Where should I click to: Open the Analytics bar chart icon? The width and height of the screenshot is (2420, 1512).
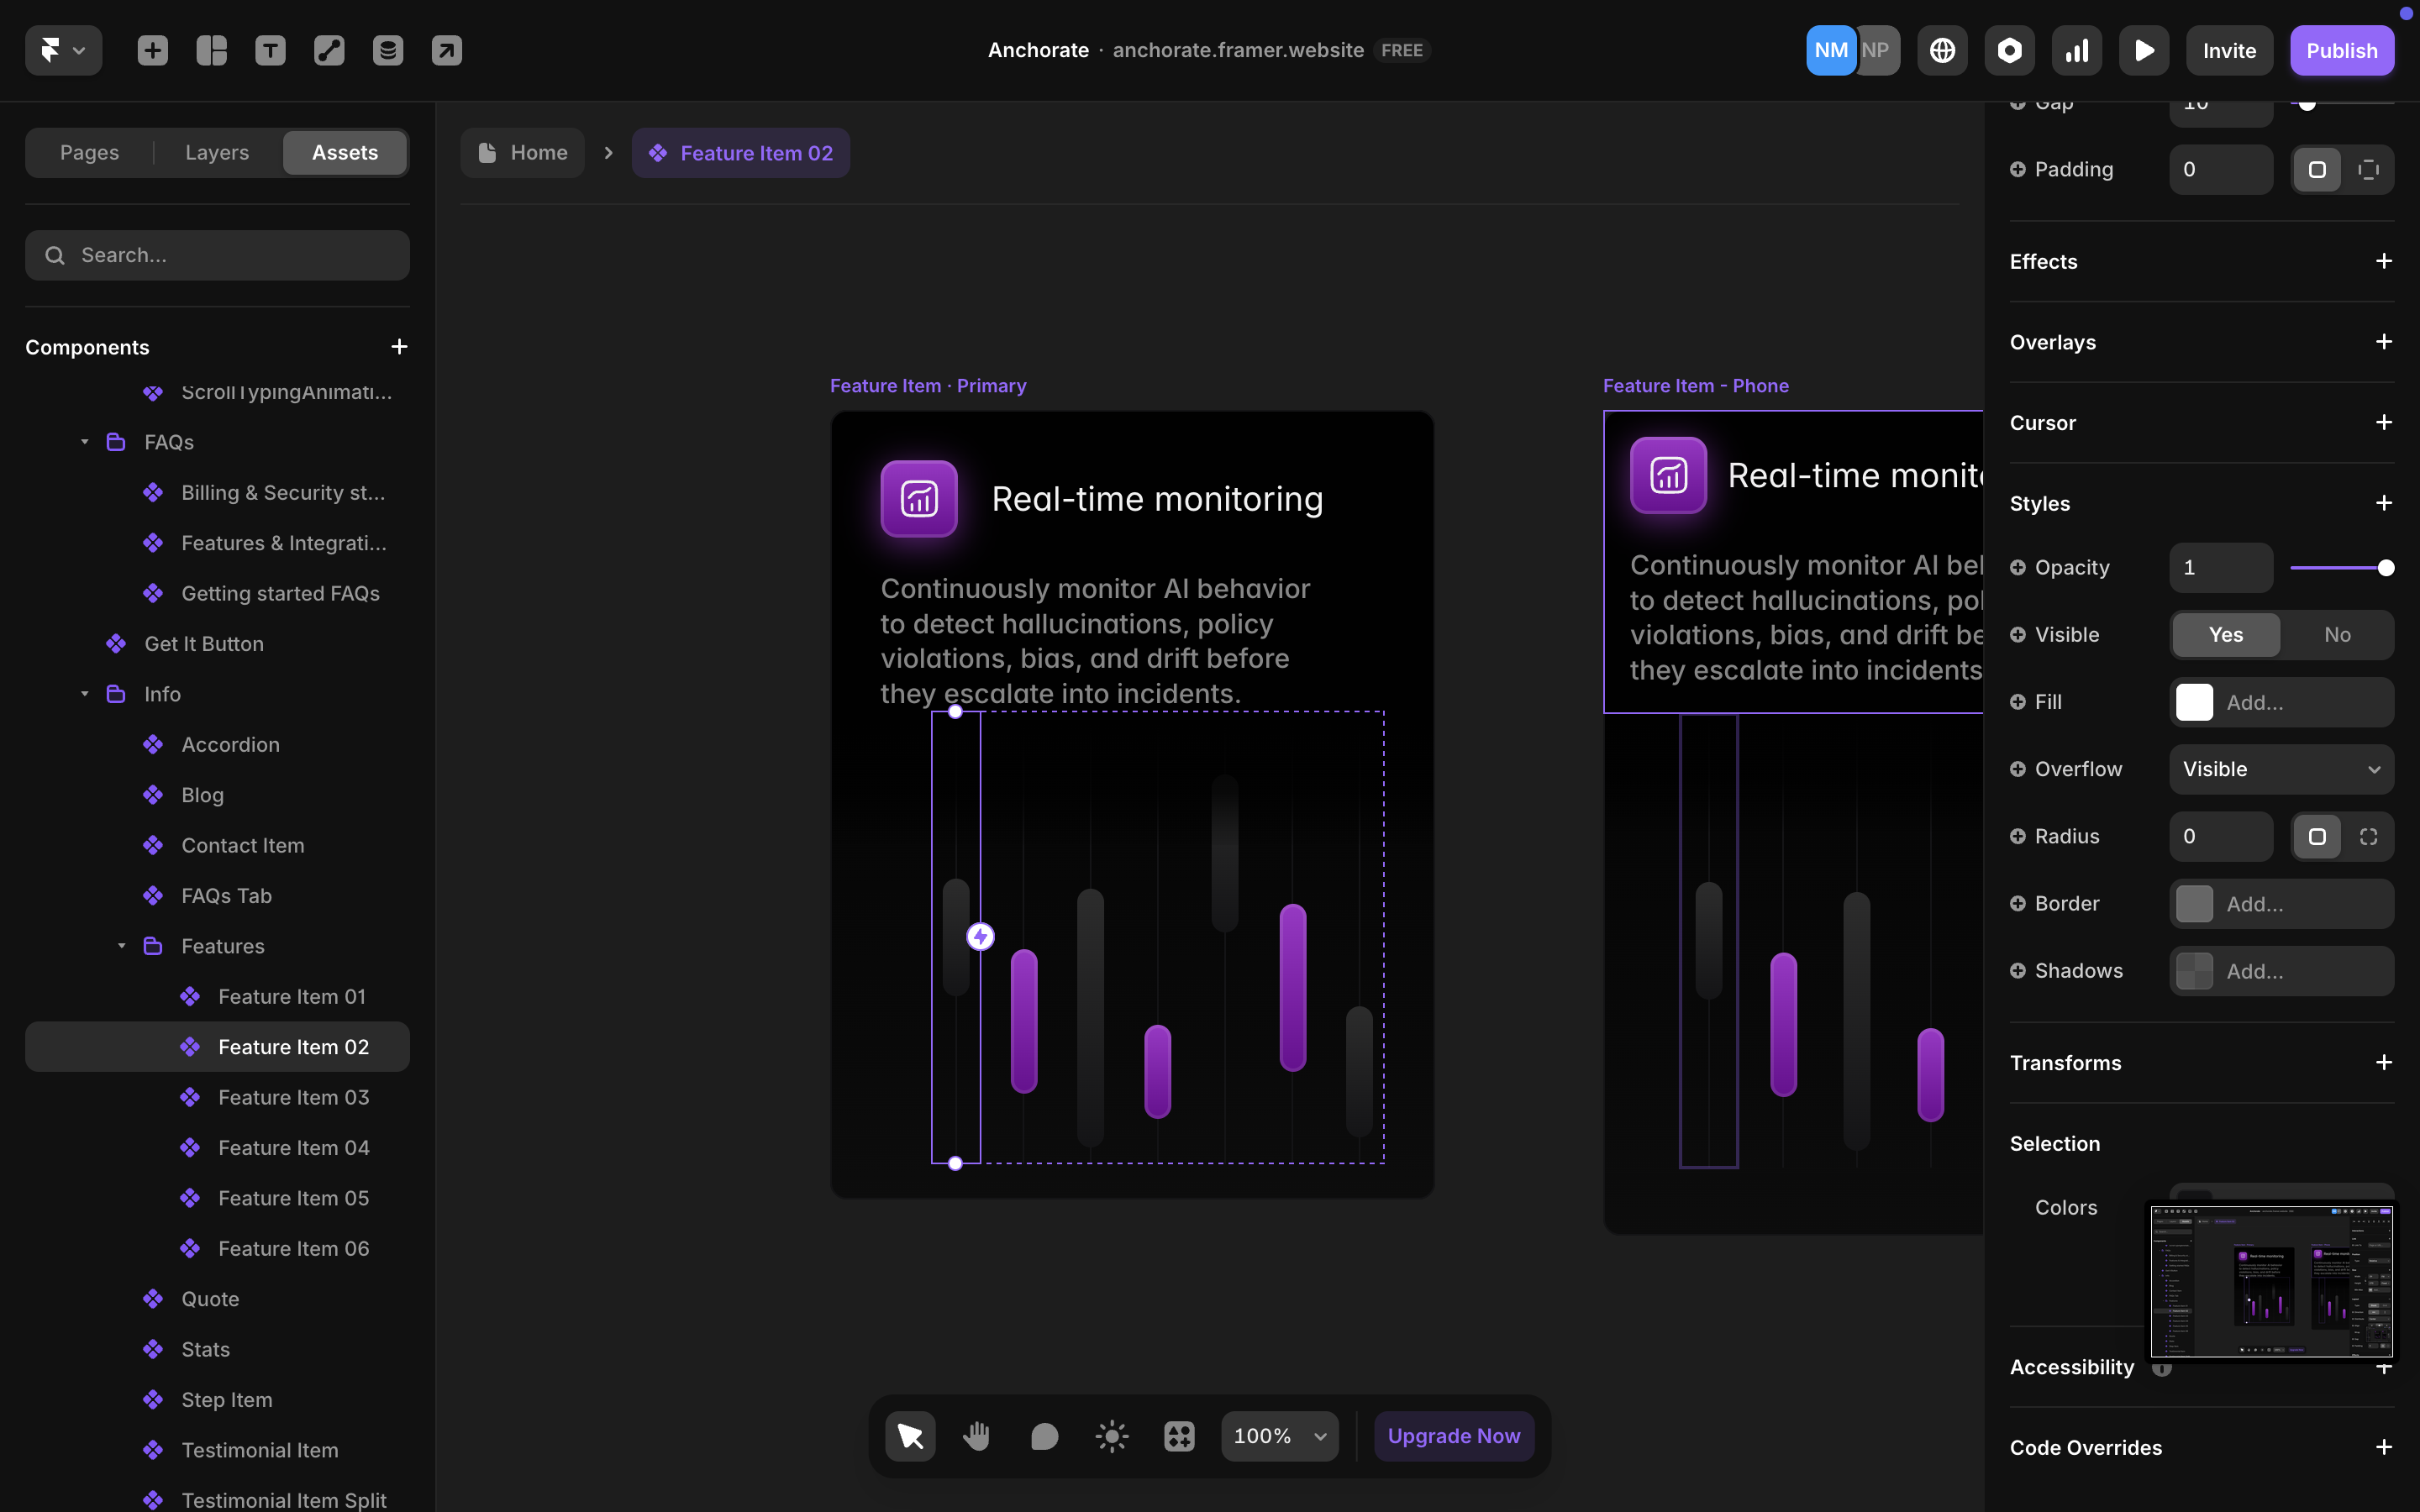[x=2076, y=50]
